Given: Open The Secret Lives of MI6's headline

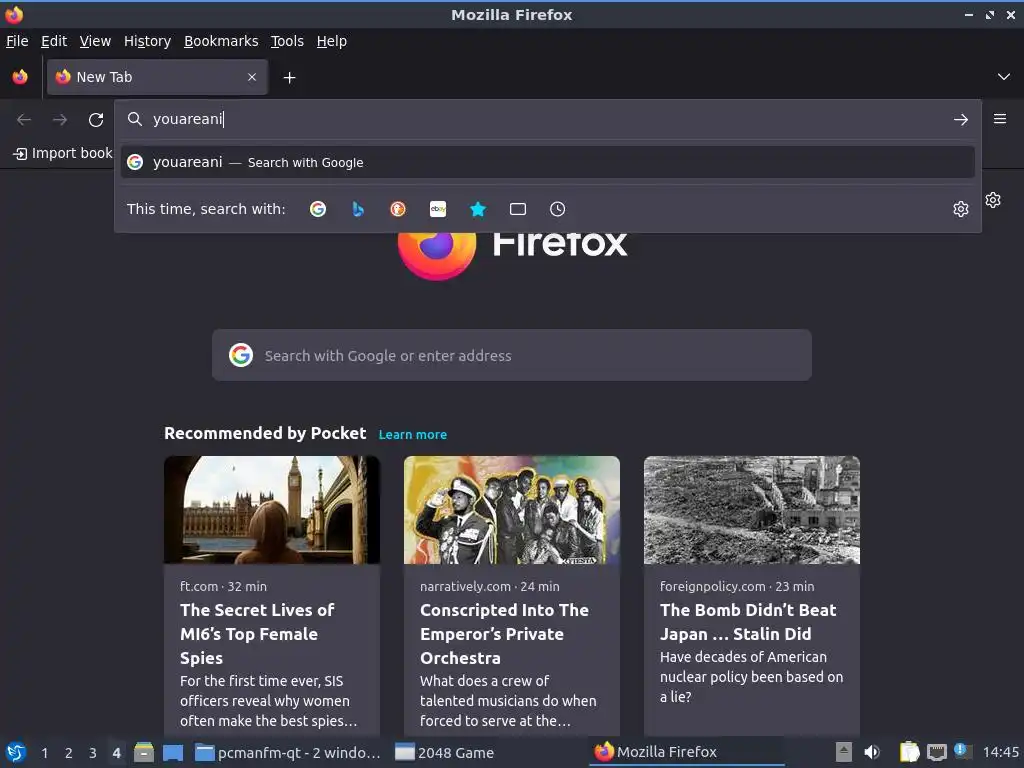Looking at the screenshot, I should click(x=257, y=634).
